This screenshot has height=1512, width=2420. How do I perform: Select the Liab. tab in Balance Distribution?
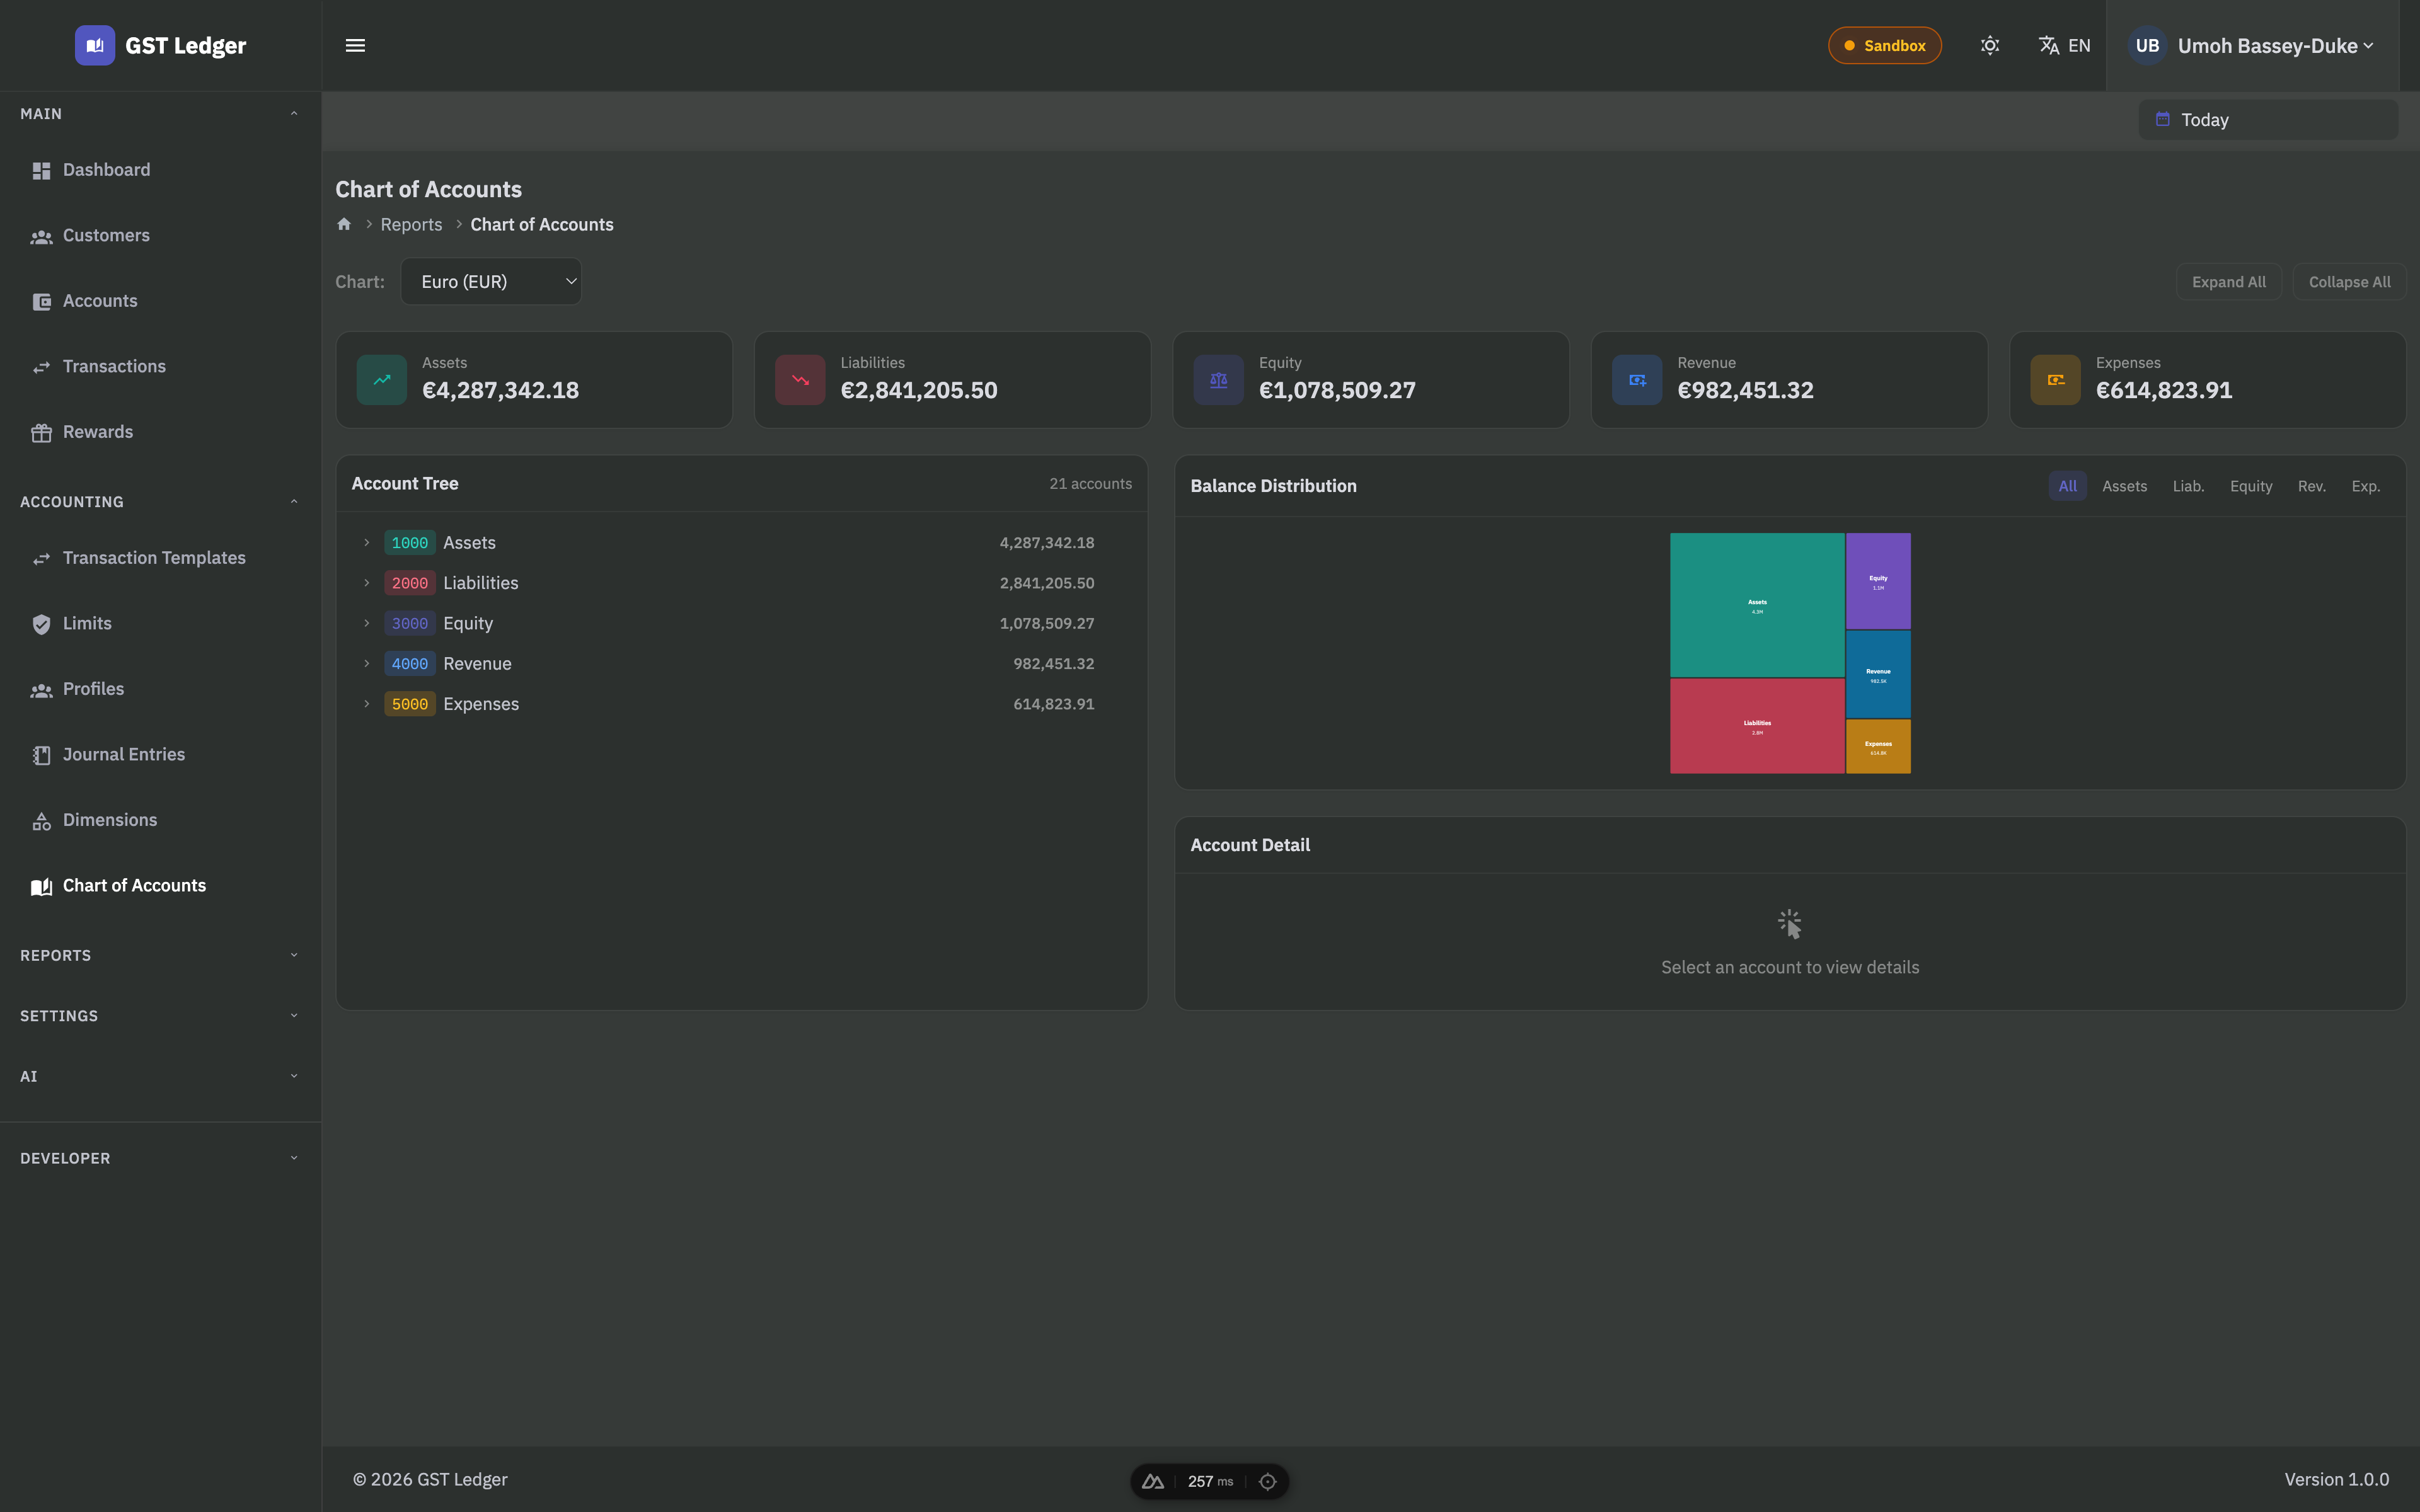pyautogui.click(x=2188, y=486)
